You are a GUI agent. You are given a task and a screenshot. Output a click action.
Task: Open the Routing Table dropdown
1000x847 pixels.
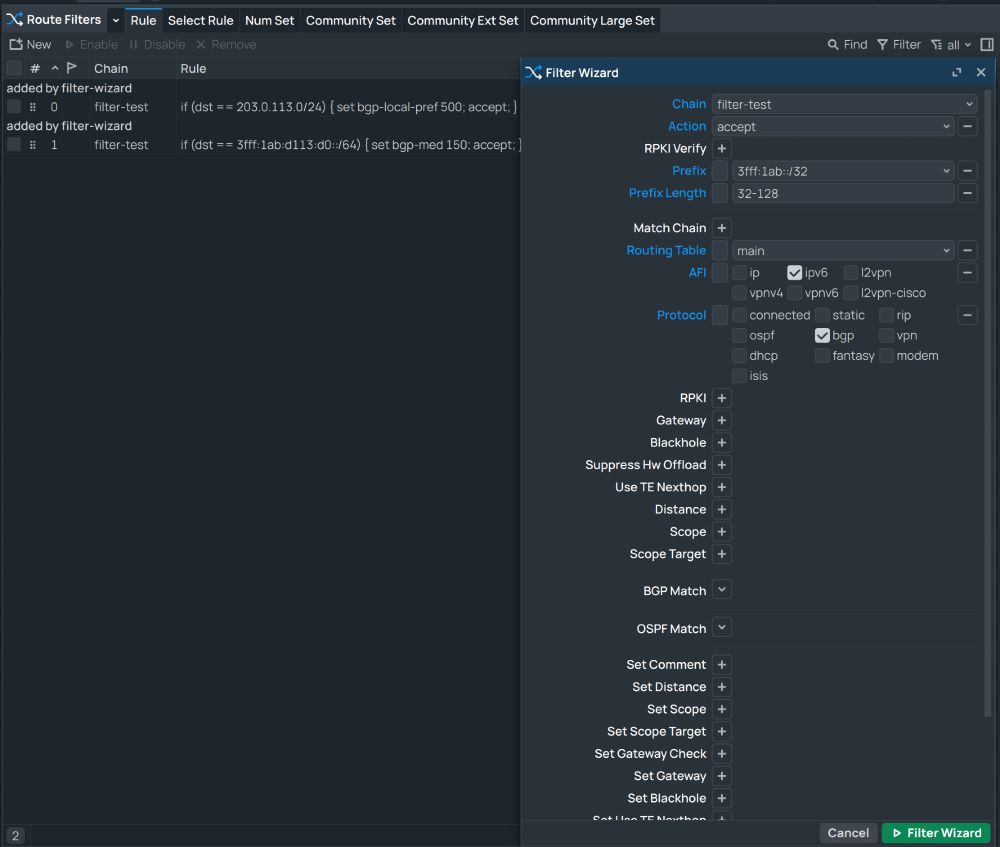tap(946, 251)
